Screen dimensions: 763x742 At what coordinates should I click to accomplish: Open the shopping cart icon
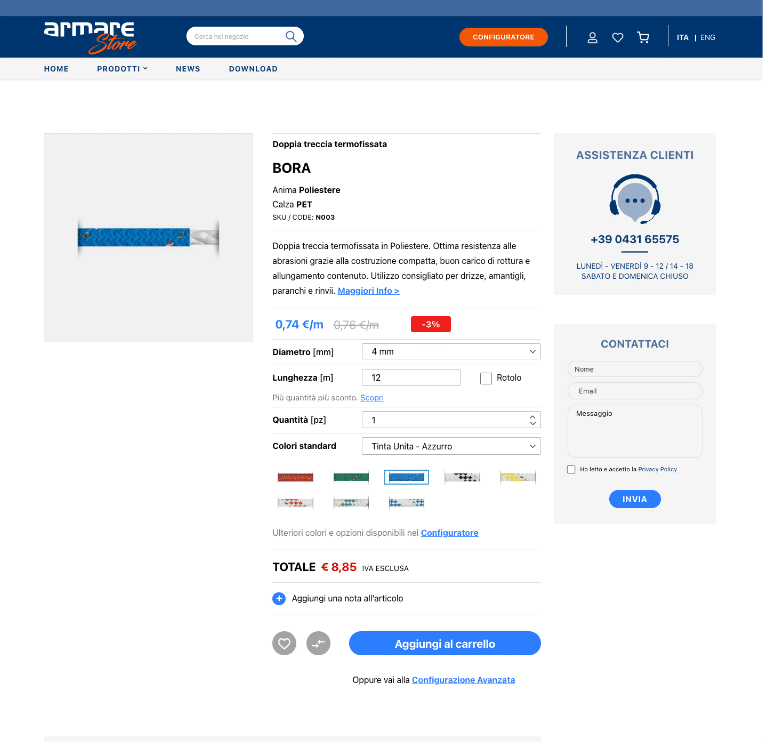click(643, 37)
